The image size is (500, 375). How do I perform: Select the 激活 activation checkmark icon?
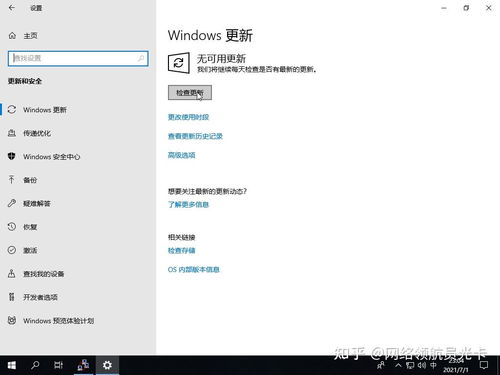(x=12, y=250)
